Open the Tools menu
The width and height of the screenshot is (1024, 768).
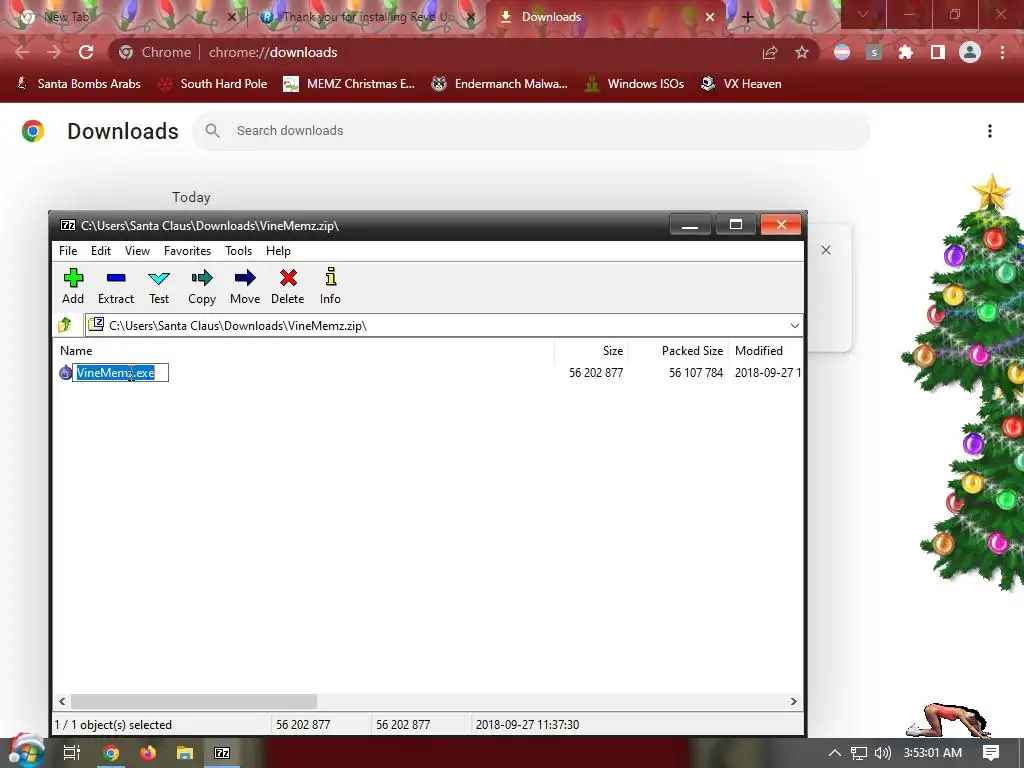click(238, 251)
